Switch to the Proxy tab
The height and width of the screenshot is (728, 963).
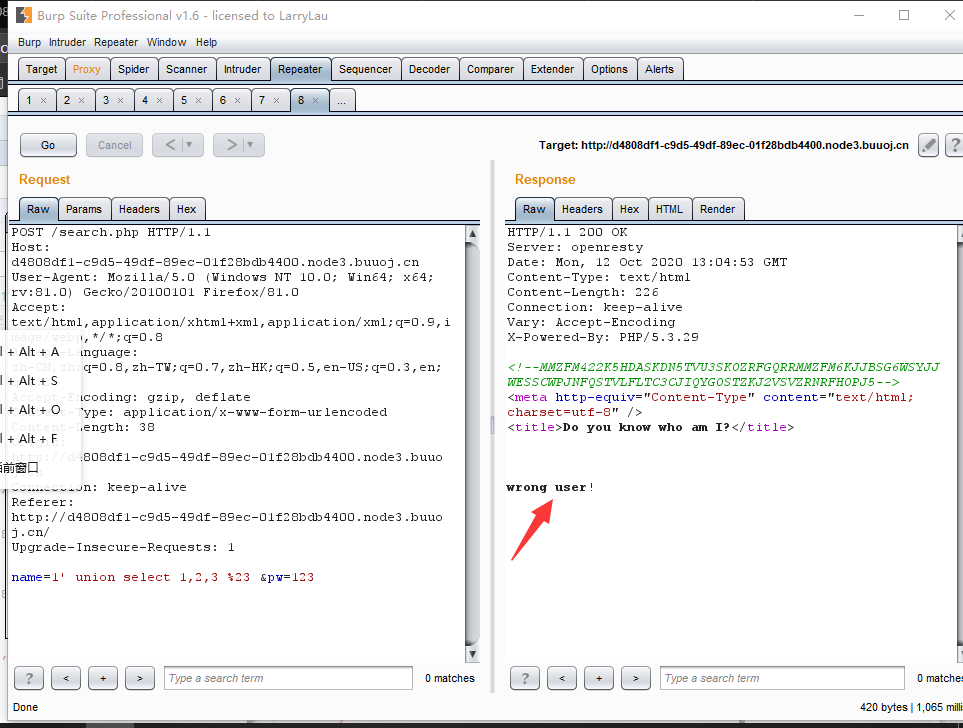(87, 69)
